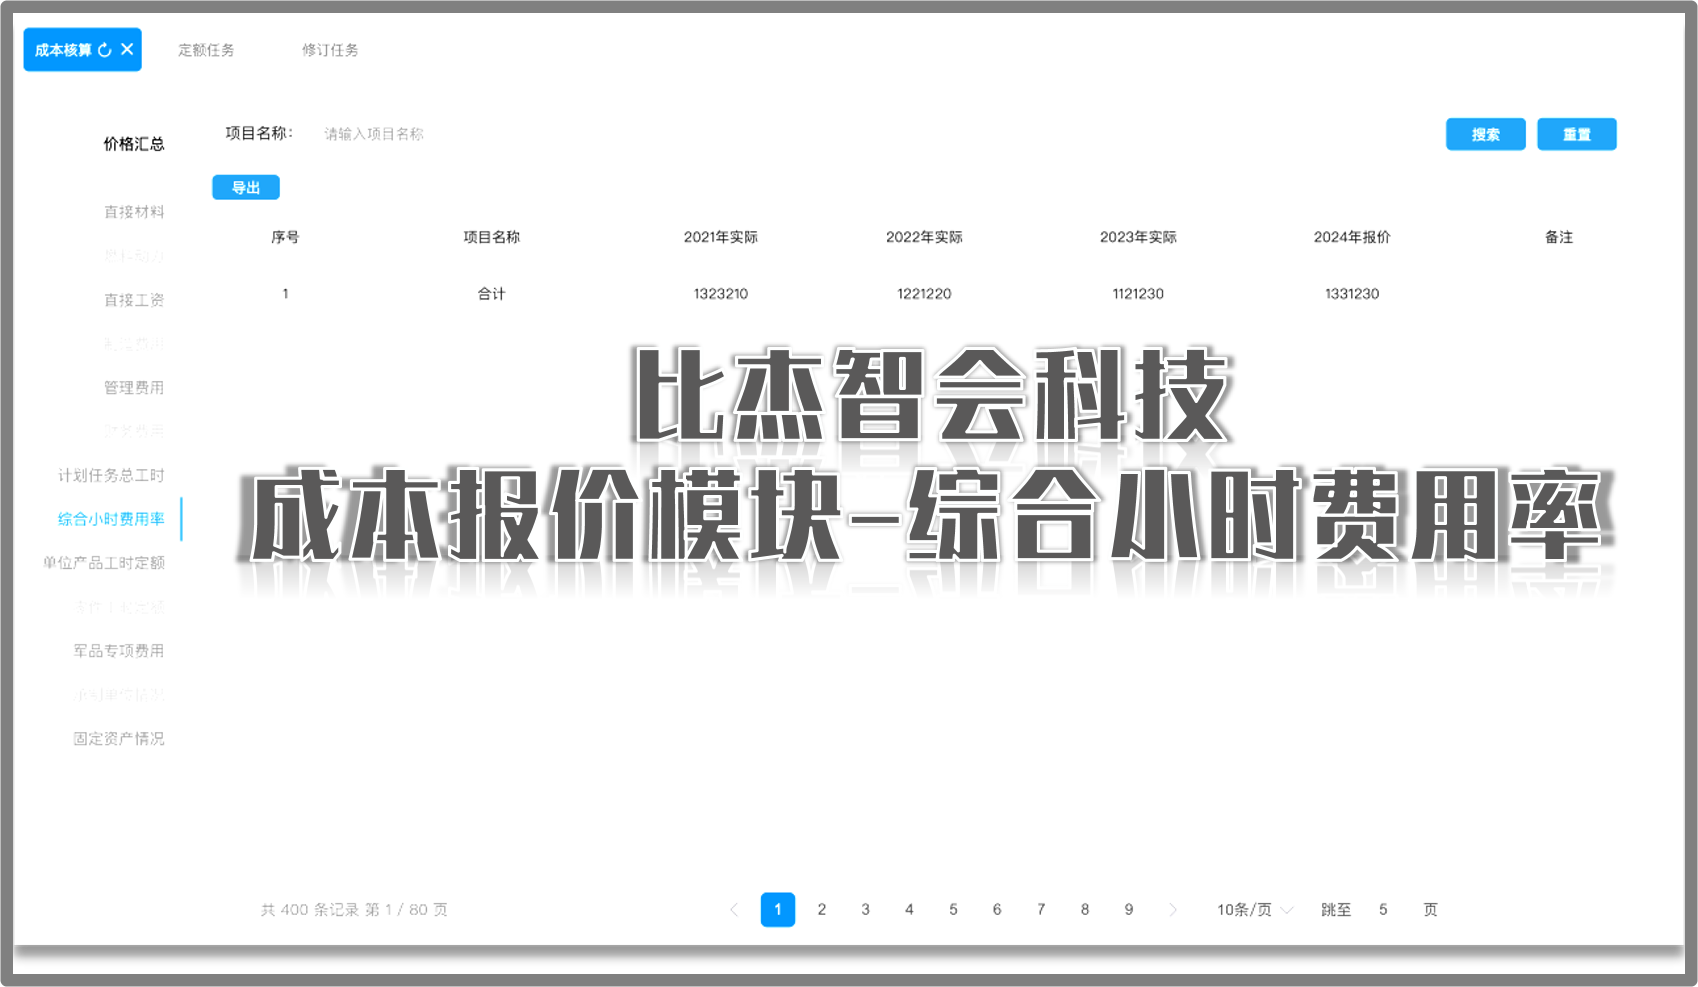Image resolution: width=1698 pixels, height=987 pixels.
Task: Go to previous page arrow
Action: (x=734, y=910)
